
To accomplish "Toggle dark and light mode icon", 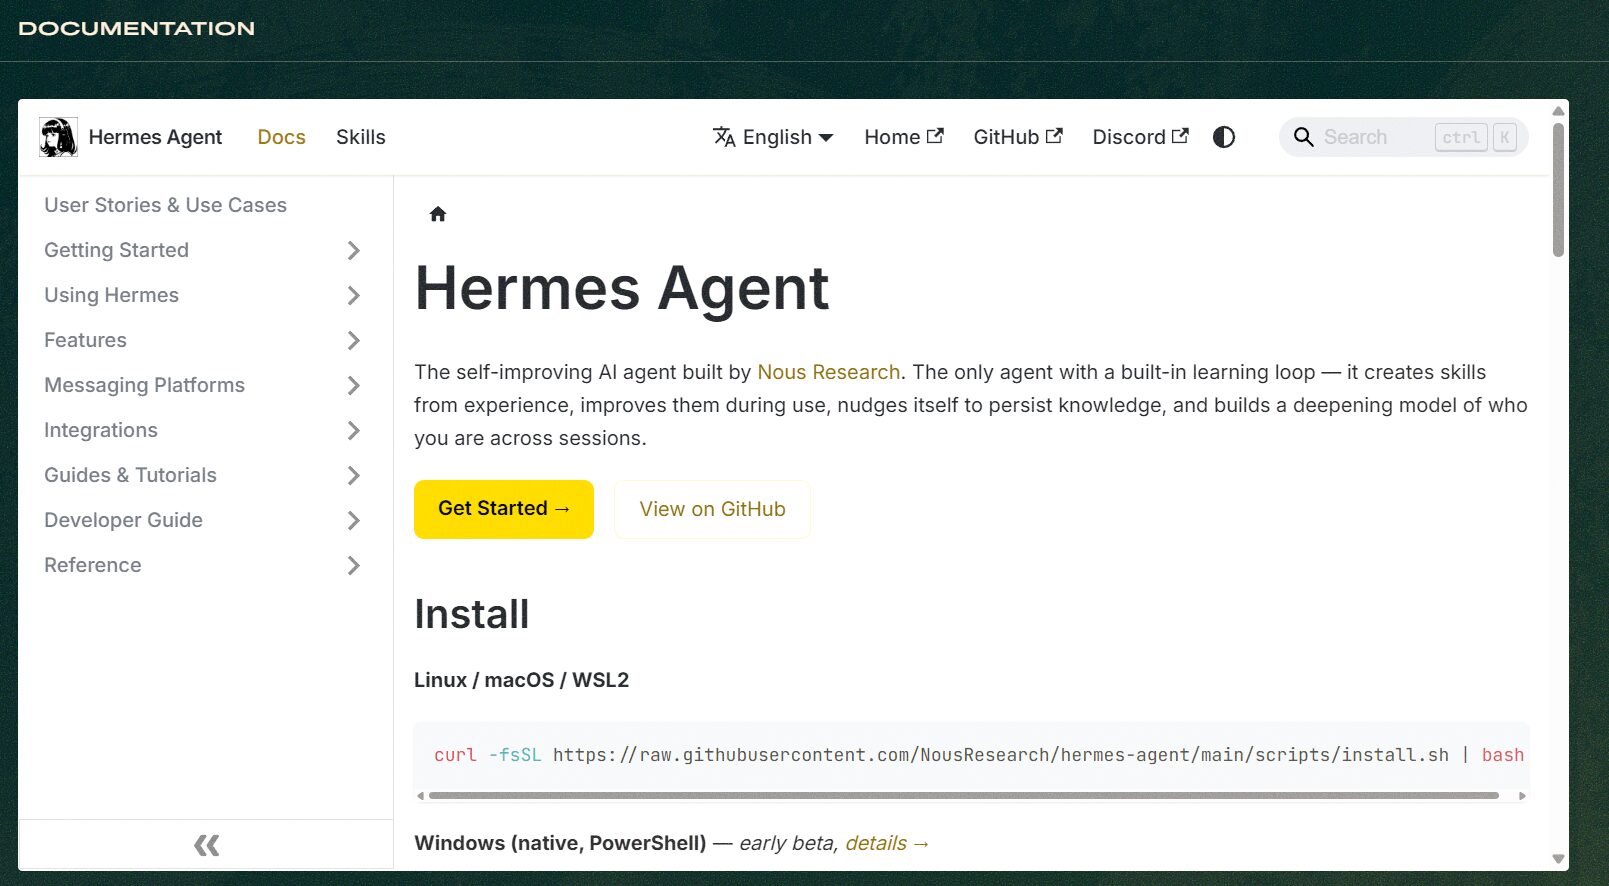I will point(1224,137).
